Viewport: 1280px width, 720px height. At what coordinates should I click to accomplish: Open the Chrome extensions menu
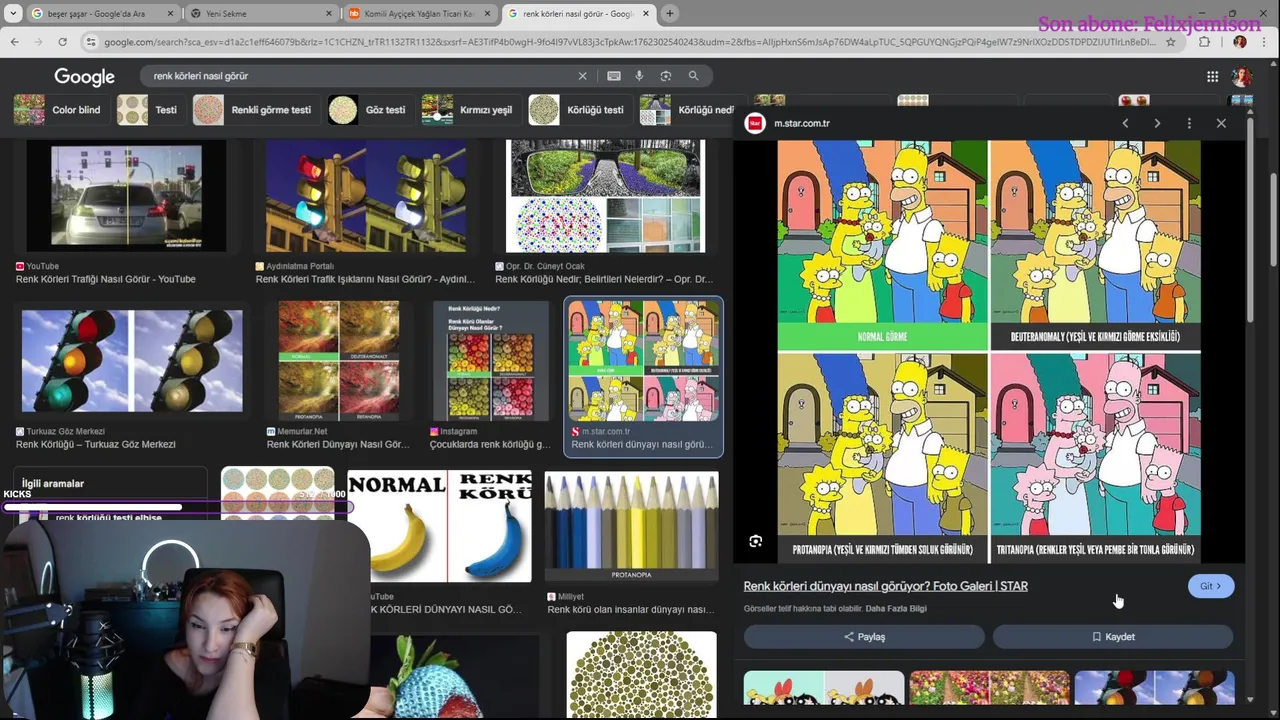pyautogui.click(x=1204, y=42)
